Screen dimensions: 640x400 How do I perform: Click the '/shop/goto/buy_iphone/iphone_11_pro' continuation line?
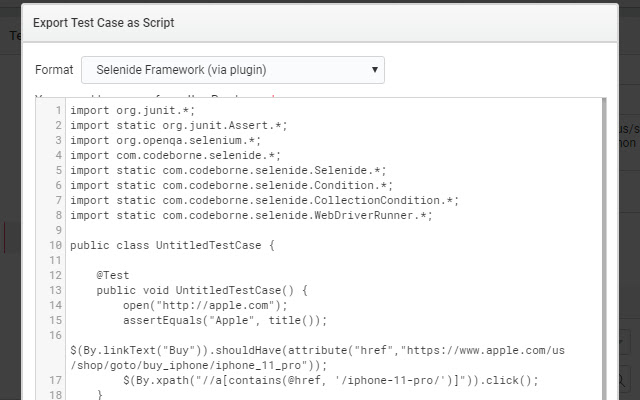[199, 365]
